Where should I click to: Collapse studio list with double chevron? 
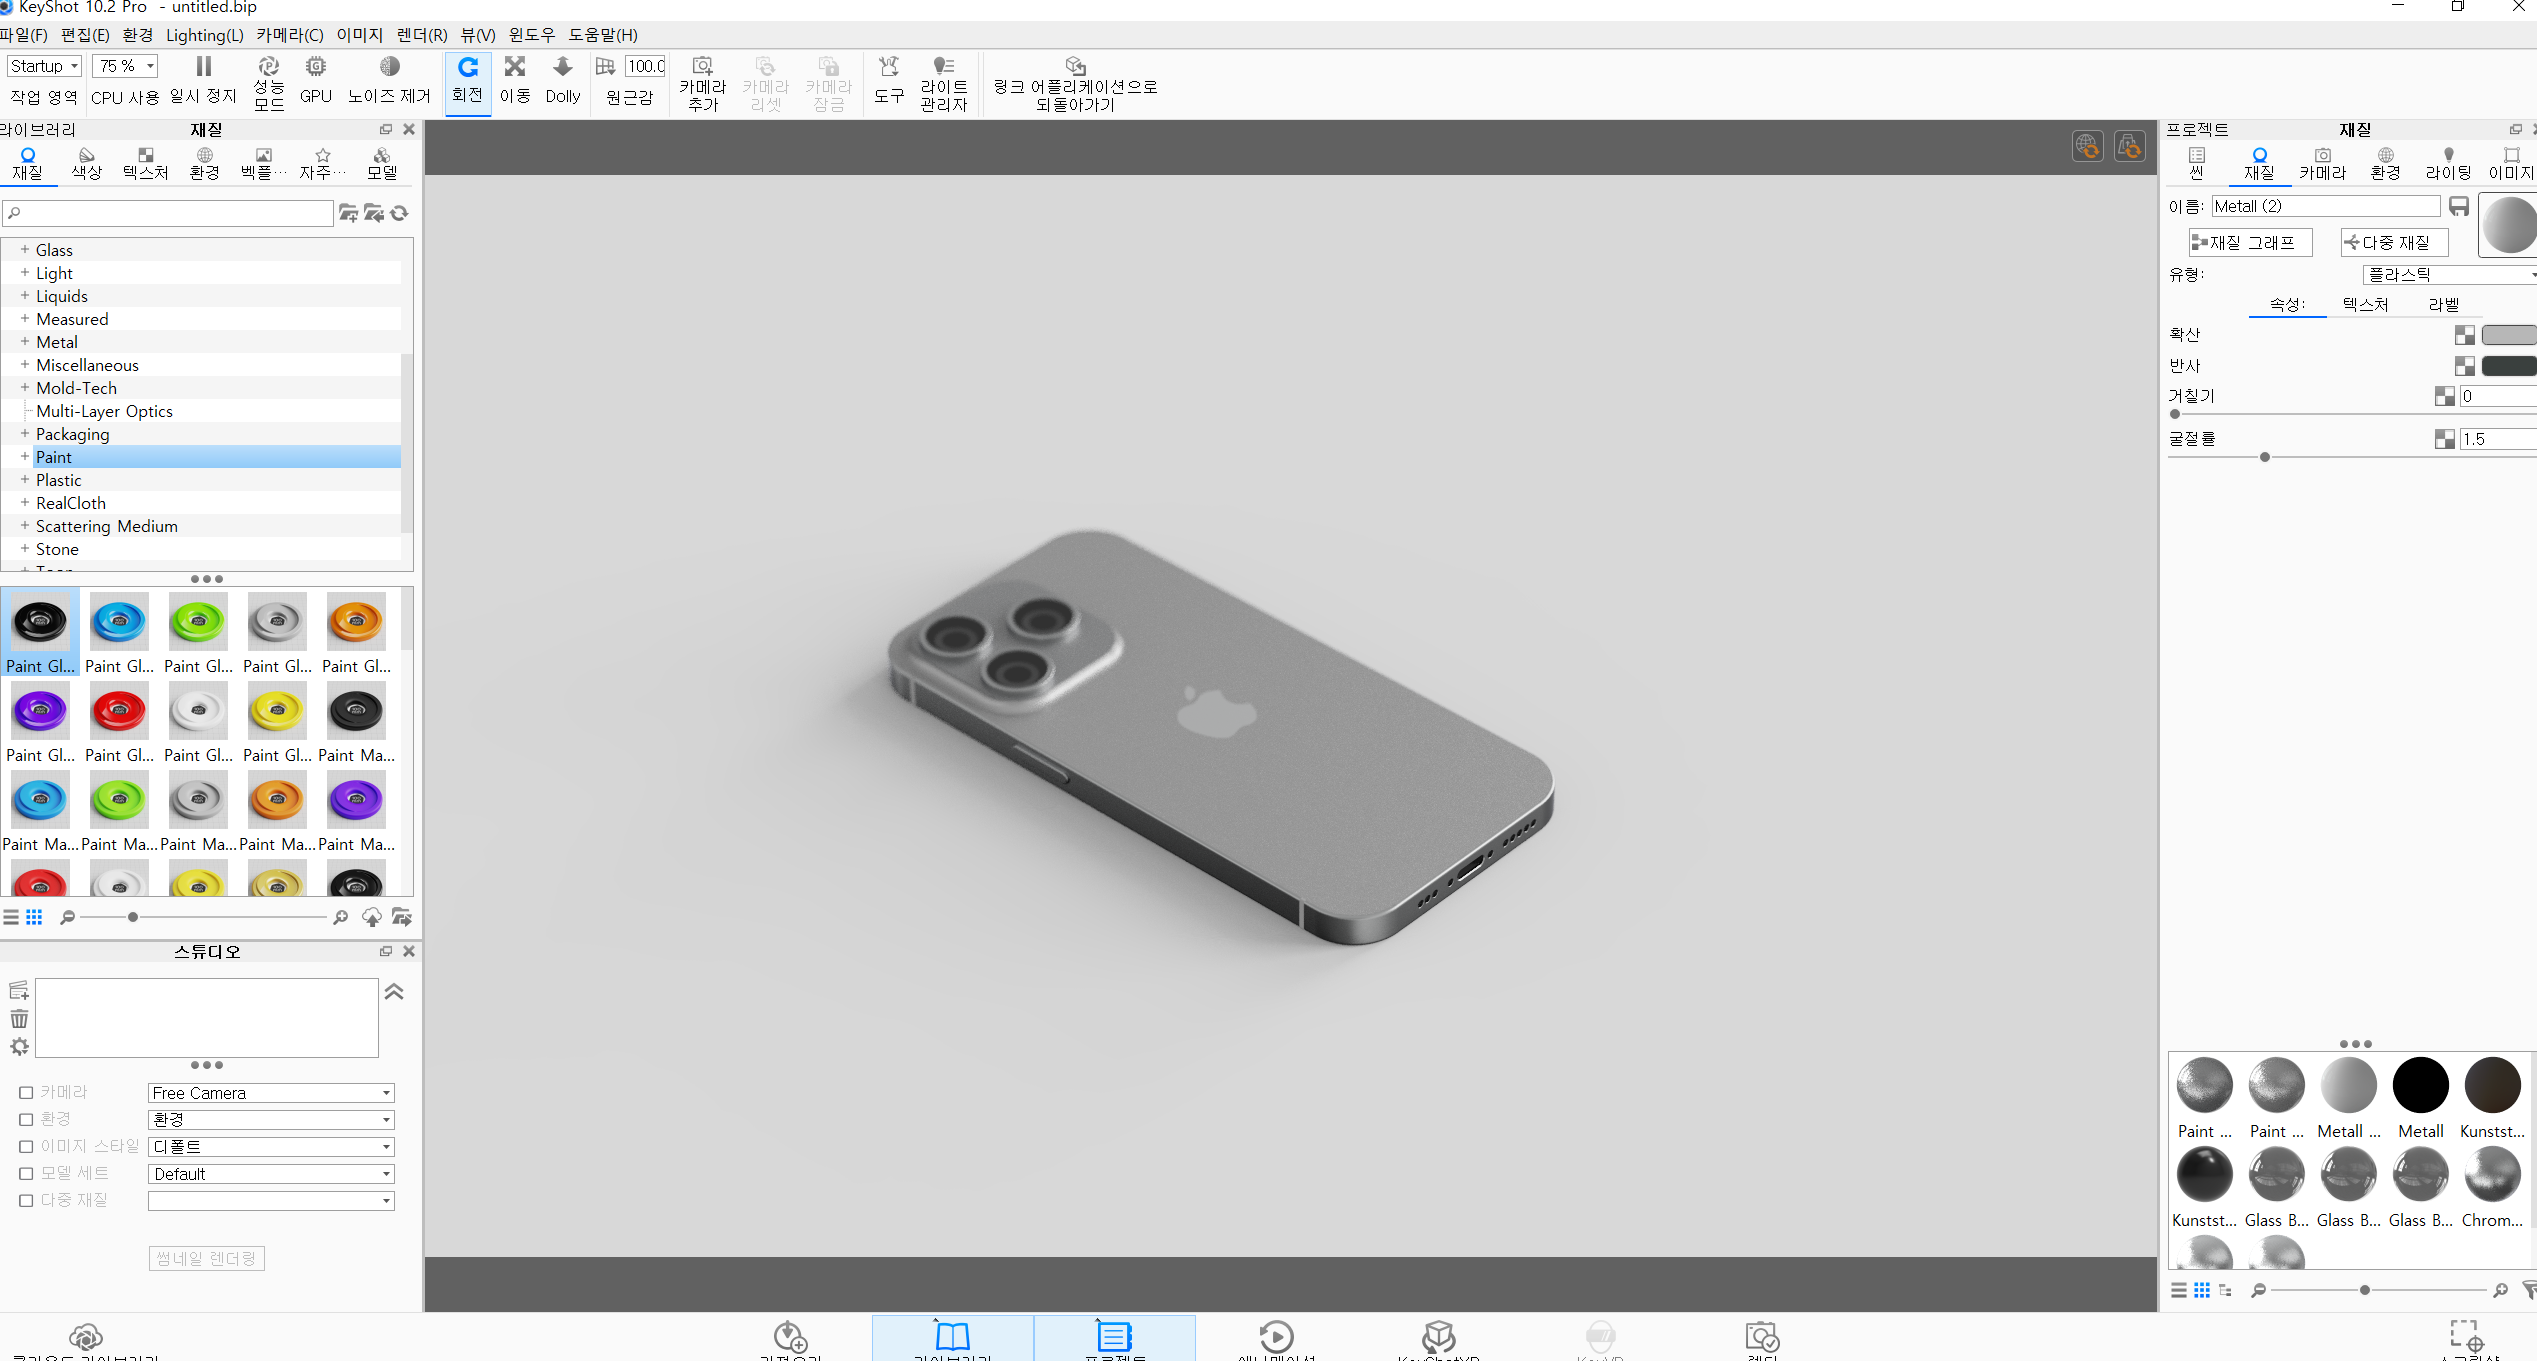[x=394, y=991]
